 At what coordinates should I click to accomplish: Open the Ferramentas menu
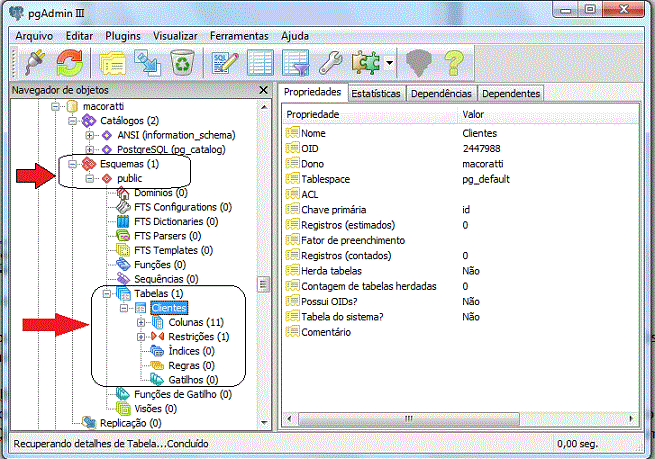[239, 36]
